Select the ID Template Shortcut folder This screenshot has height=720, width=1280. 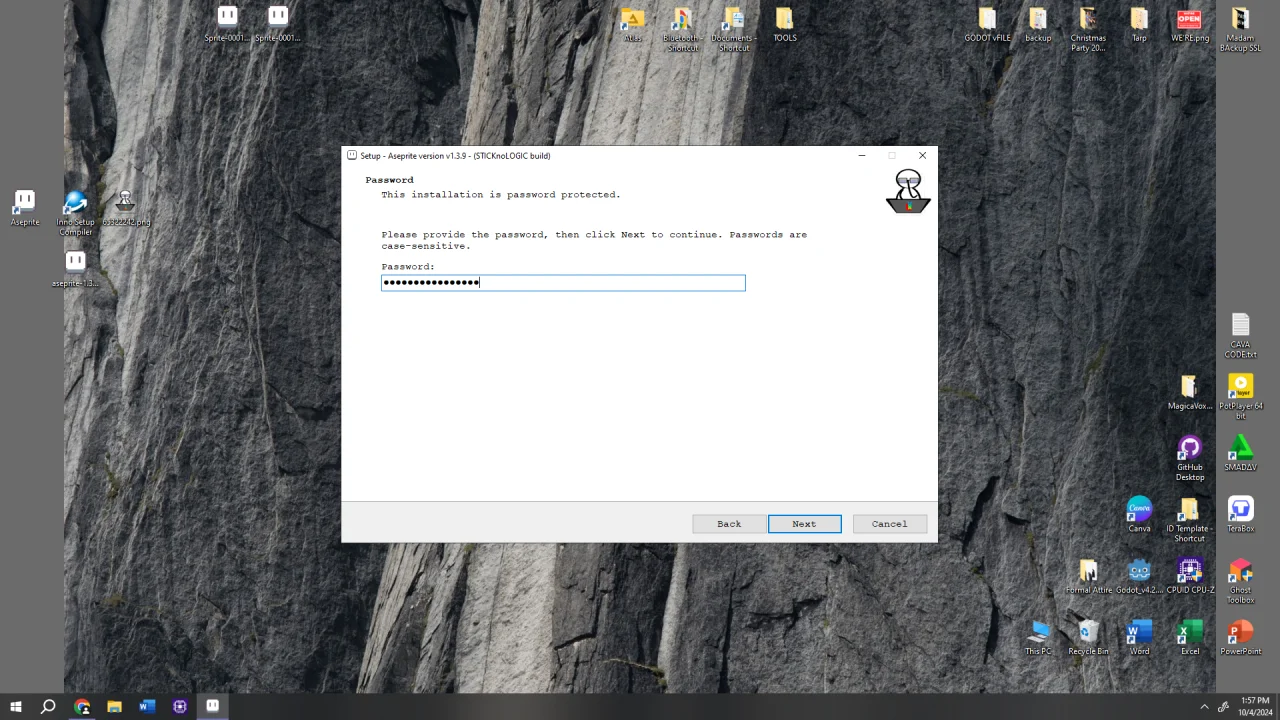point(1190,519)
